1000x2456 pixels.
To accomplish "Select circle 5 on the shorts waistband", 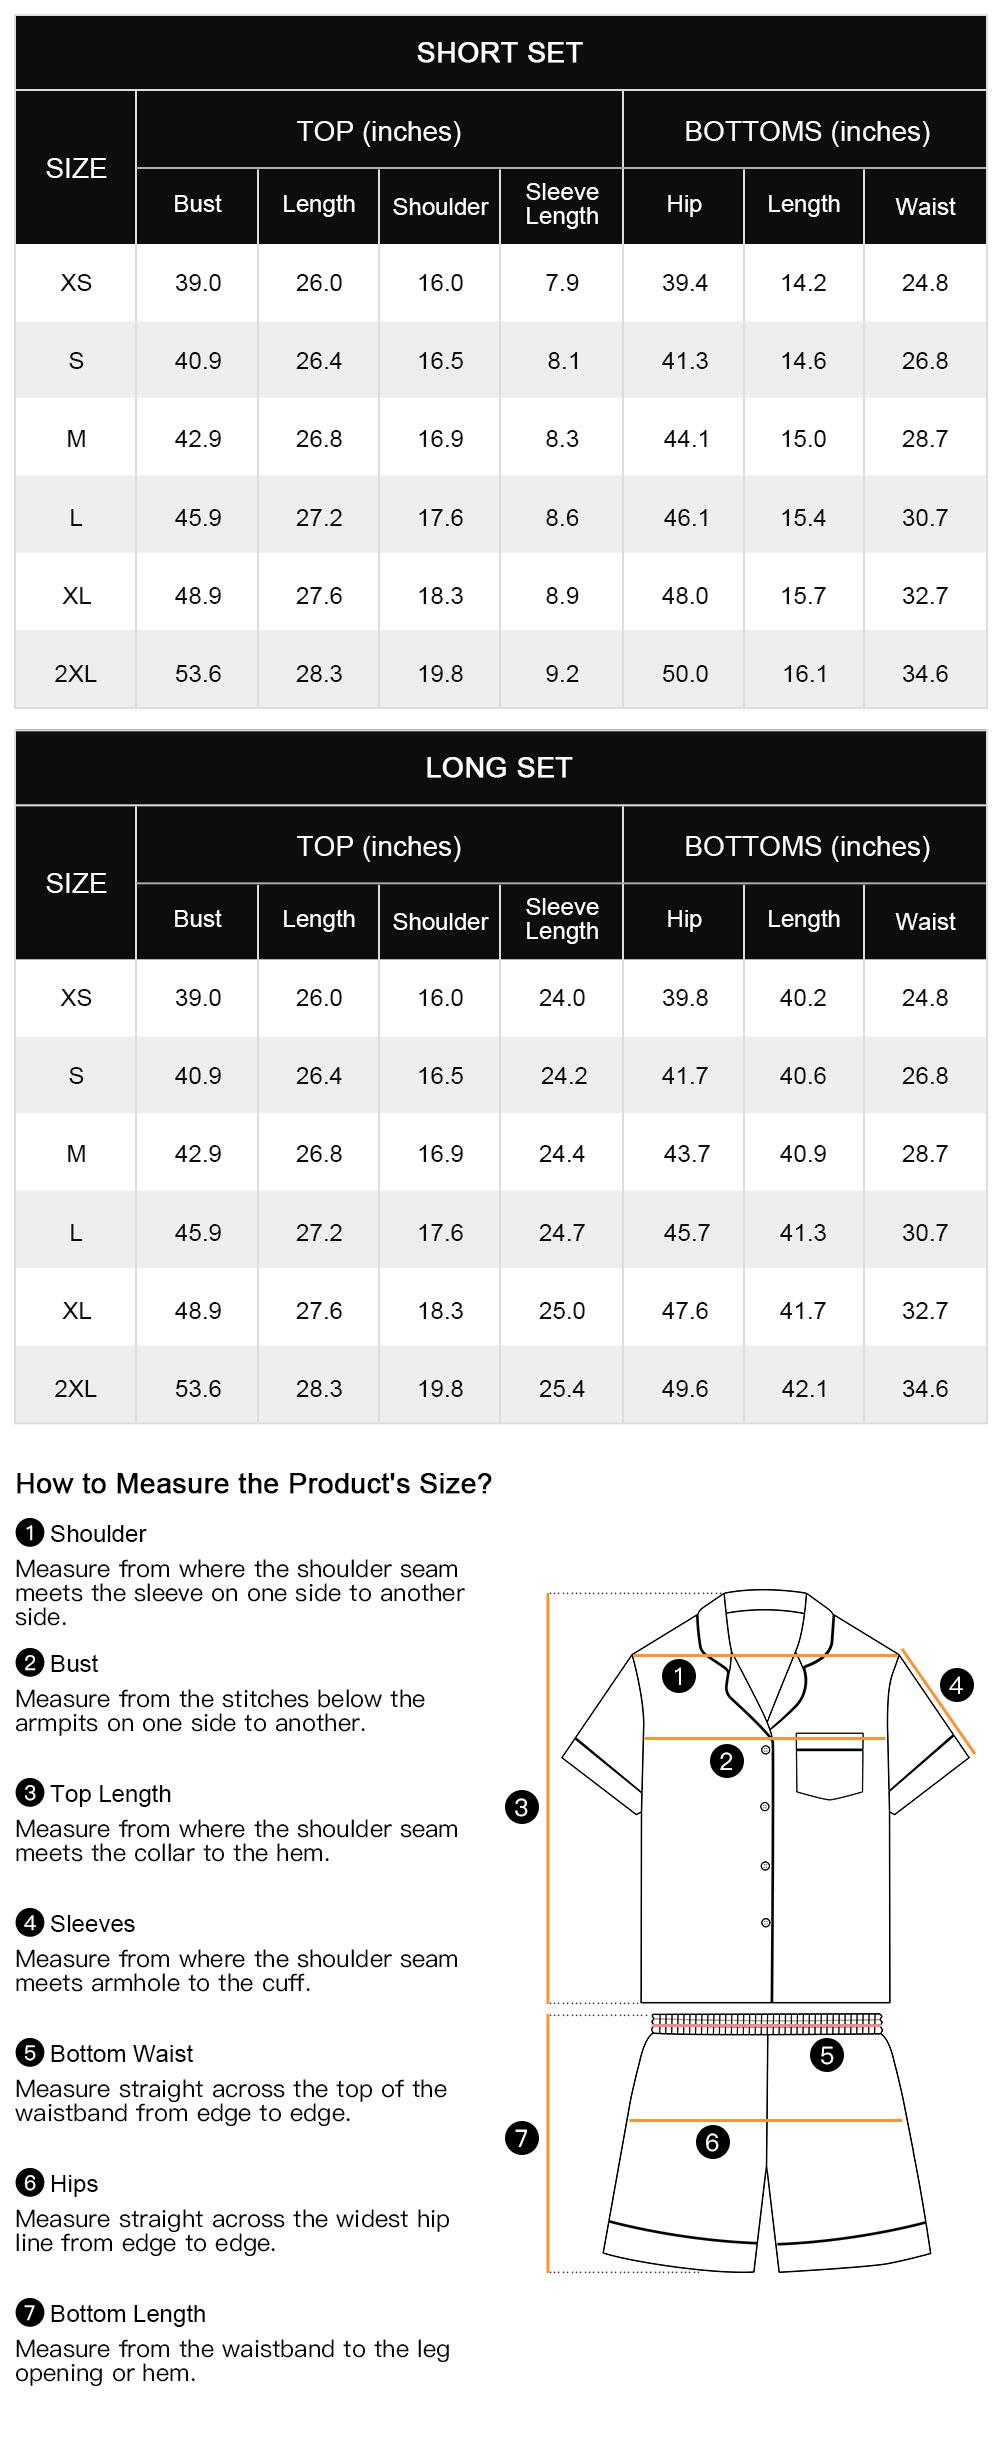I will click(x=826, y=2055).
